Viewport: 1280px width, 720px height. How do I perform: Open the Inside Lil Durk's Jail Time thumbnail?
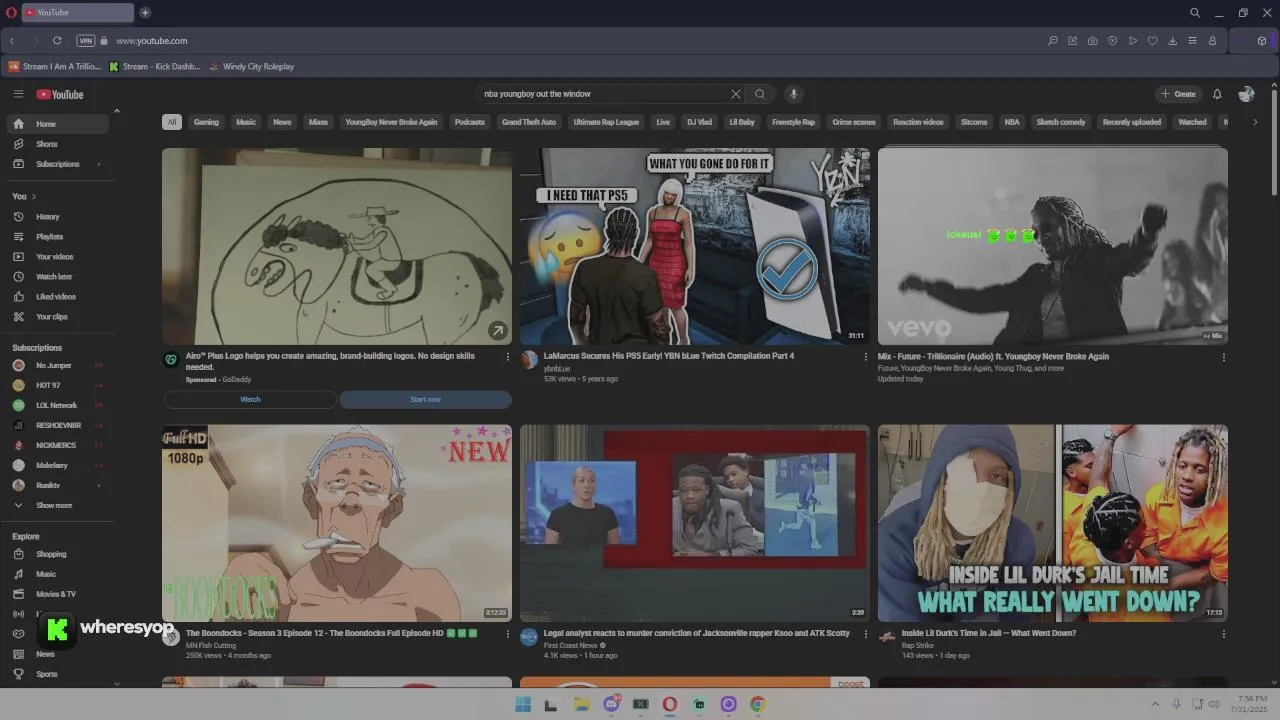tap(1053, 523)
